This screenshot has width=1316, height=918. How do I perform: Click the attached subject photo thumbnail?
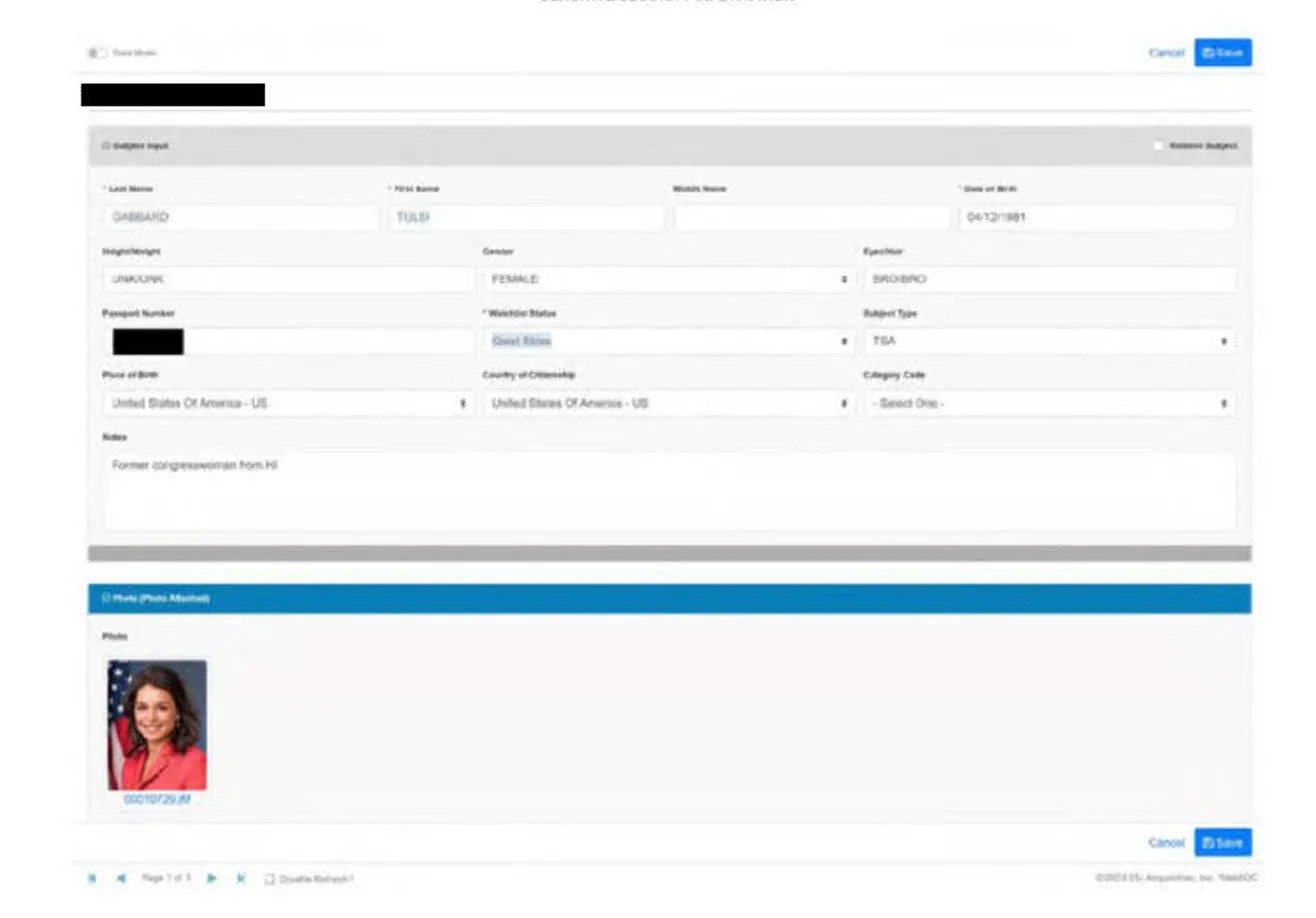pos(157,724)
